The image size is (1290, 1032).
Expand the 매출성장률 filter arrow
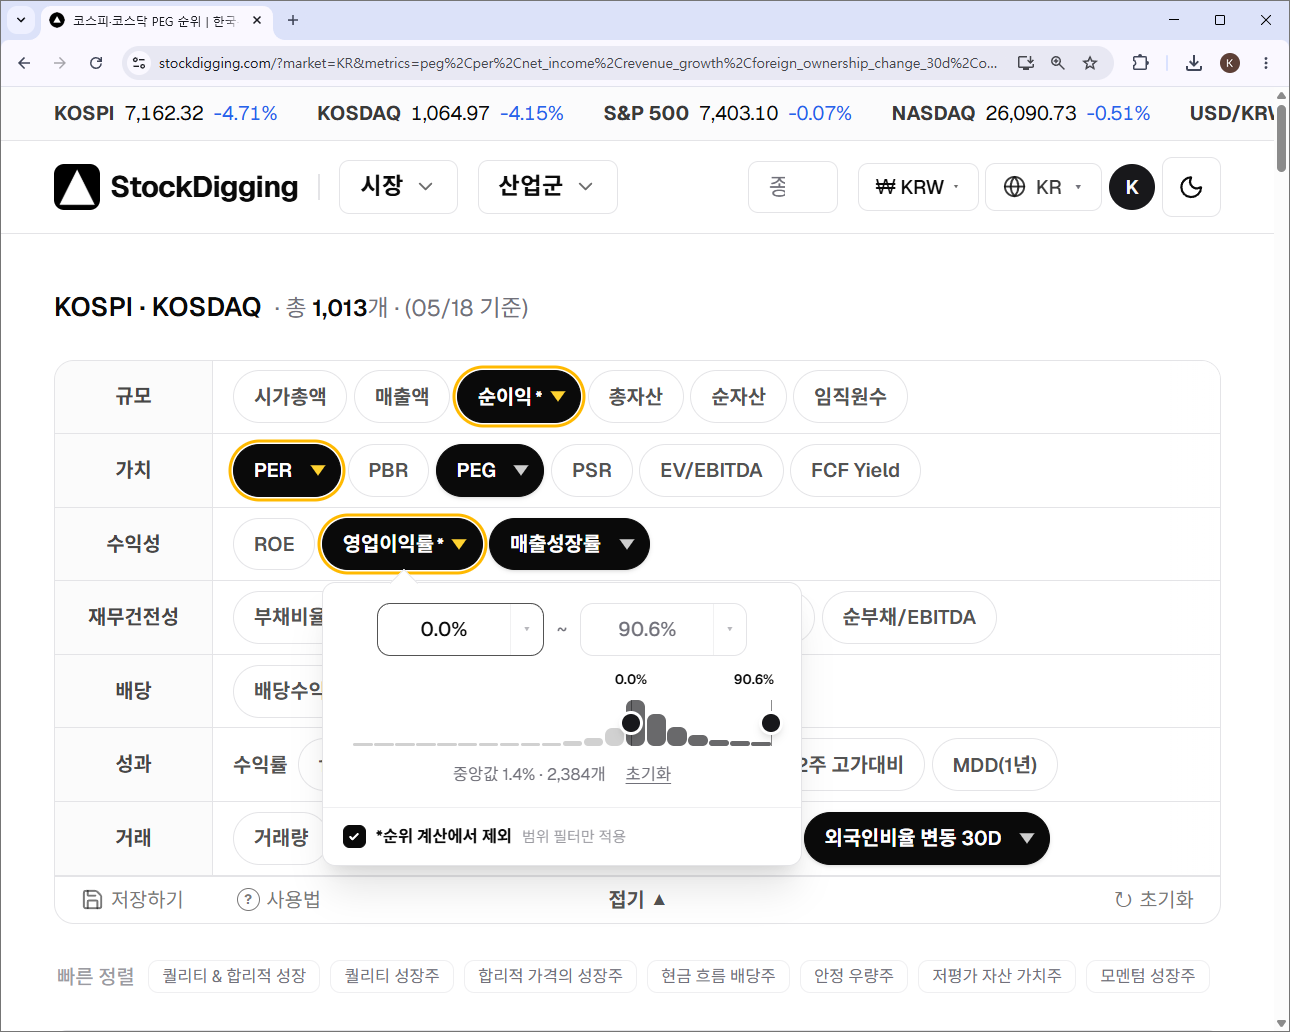(627, 544)
